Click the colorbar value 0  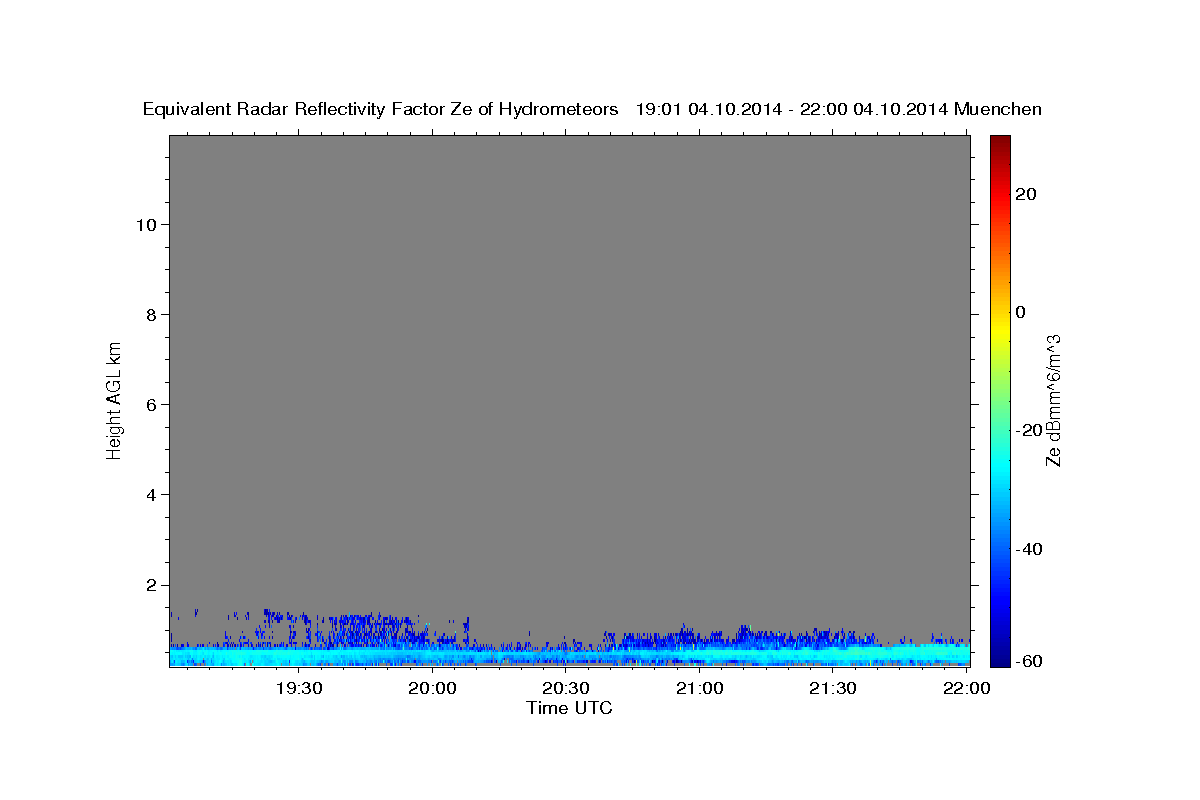pyautogui.click(x=1020, y=312)
